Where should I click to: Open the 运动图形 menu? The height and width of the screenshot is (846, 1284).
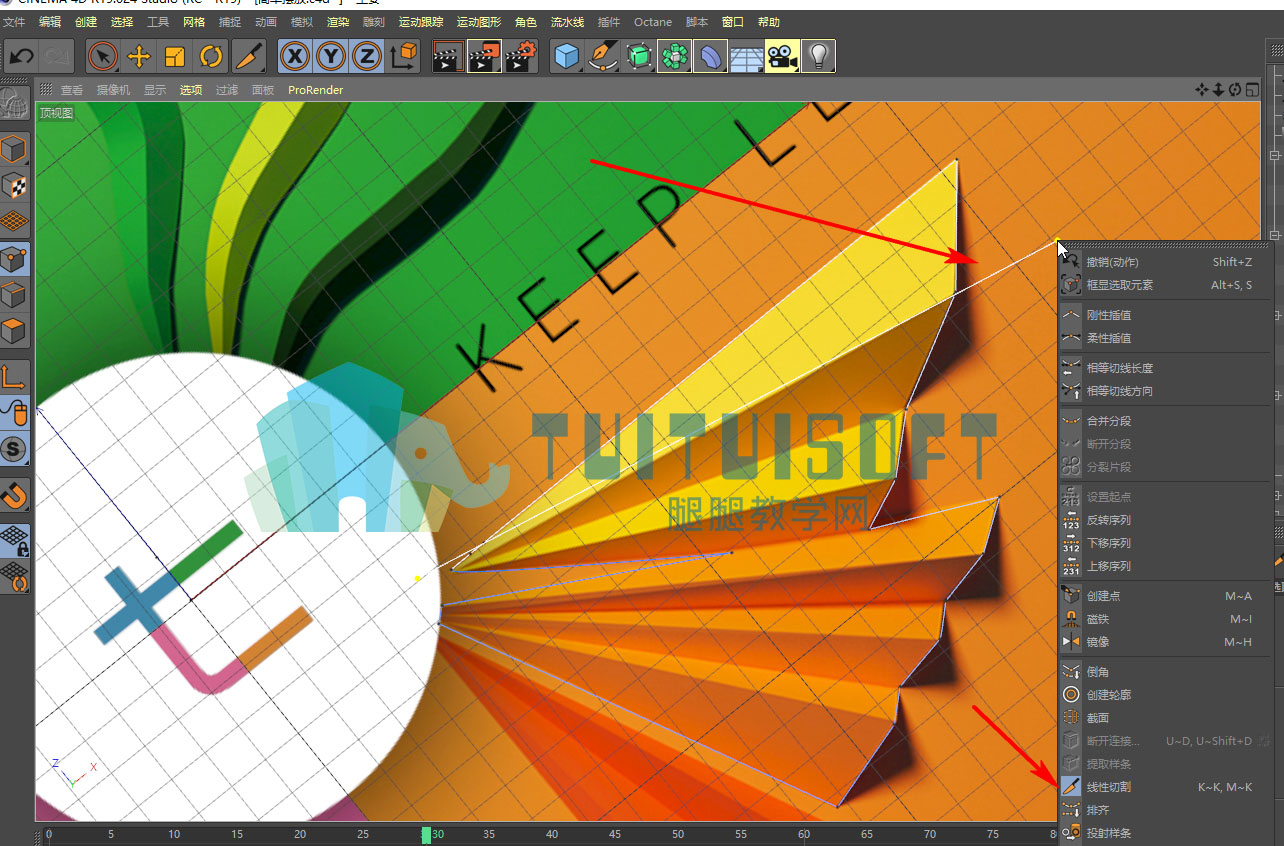point(479,22)
